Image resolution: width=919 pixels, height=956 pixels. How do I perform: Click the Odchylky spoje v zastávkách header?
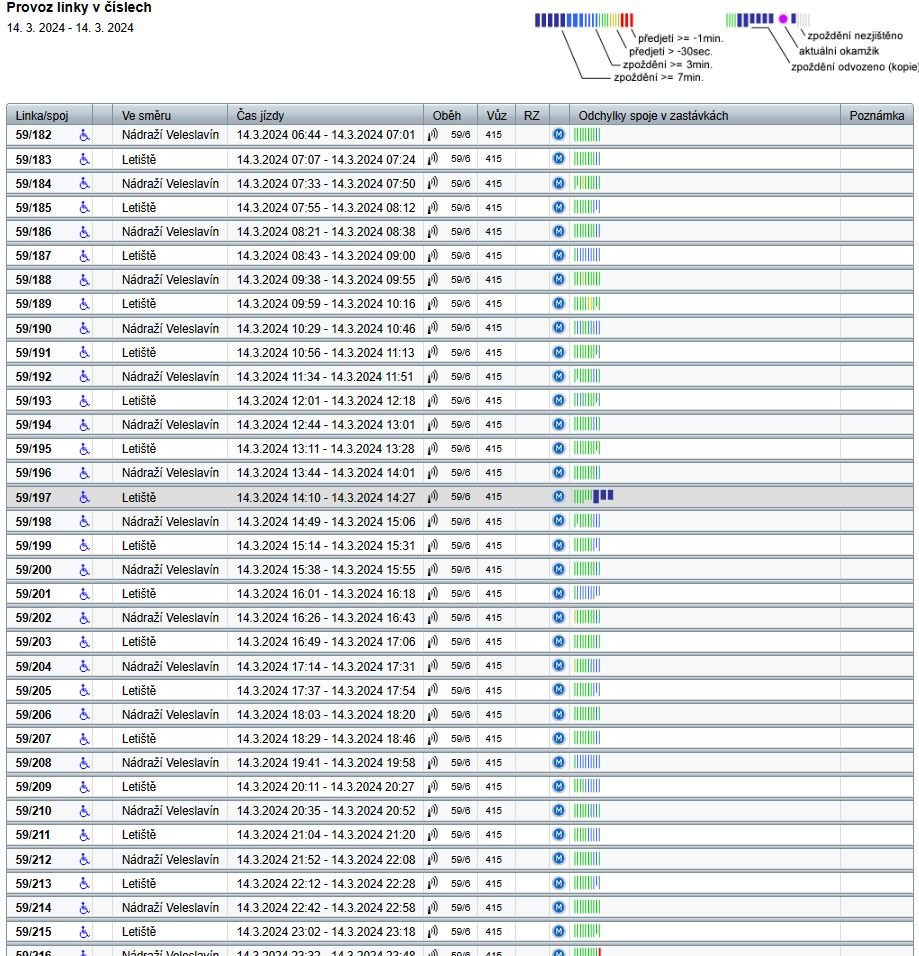[x=705, y=115]
